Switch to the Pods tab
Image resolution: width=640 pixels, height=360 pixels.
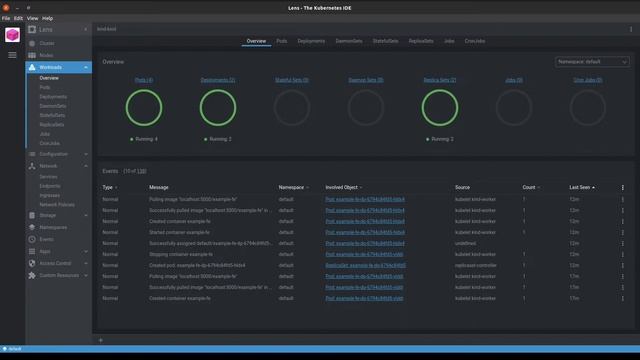coord(282,41)
